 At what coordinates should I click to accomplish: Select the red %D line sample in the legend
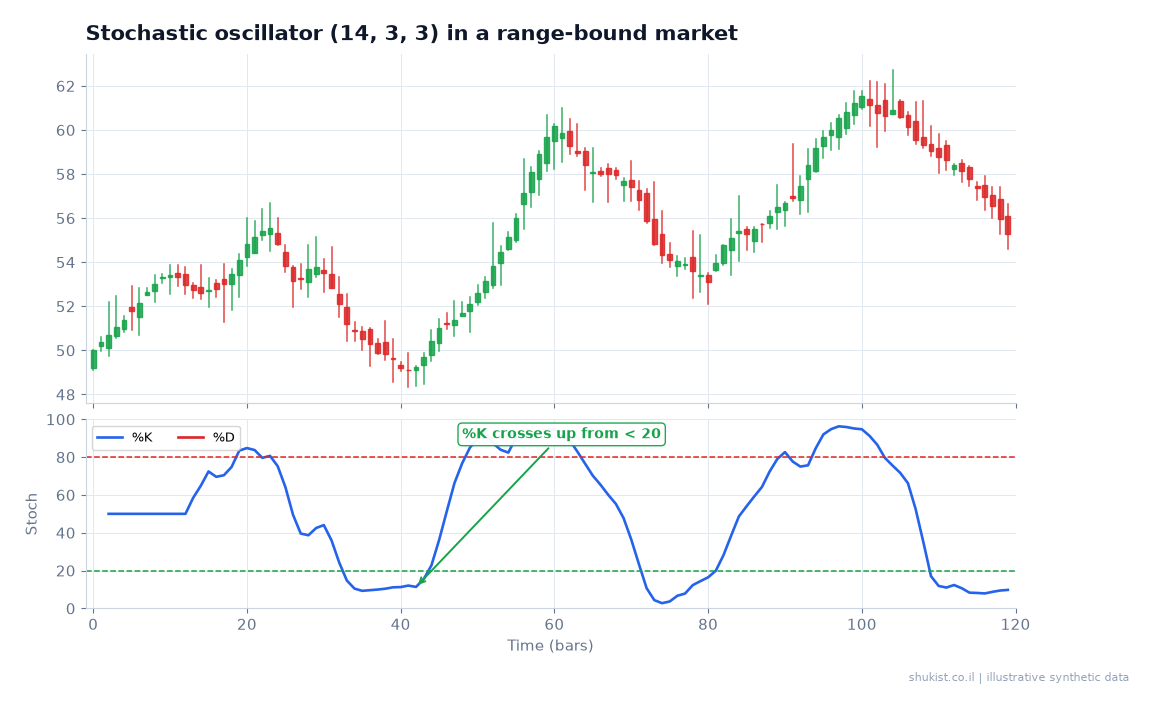pos(191,437)
